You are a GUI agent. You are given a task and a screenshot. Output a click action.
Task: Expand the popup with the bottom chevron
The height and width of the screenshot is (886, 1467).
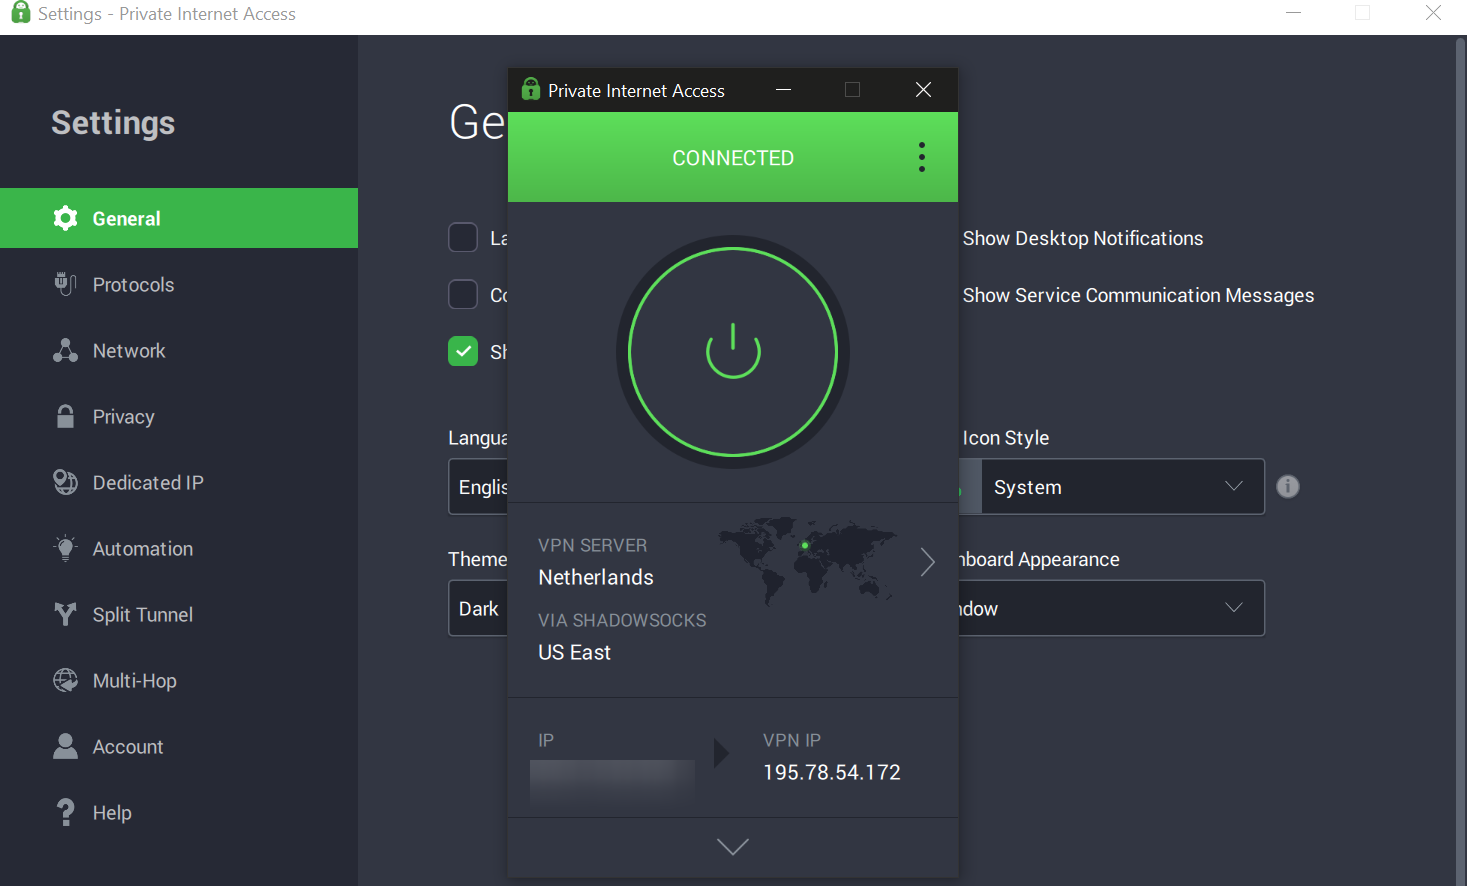tap(733, 847)
